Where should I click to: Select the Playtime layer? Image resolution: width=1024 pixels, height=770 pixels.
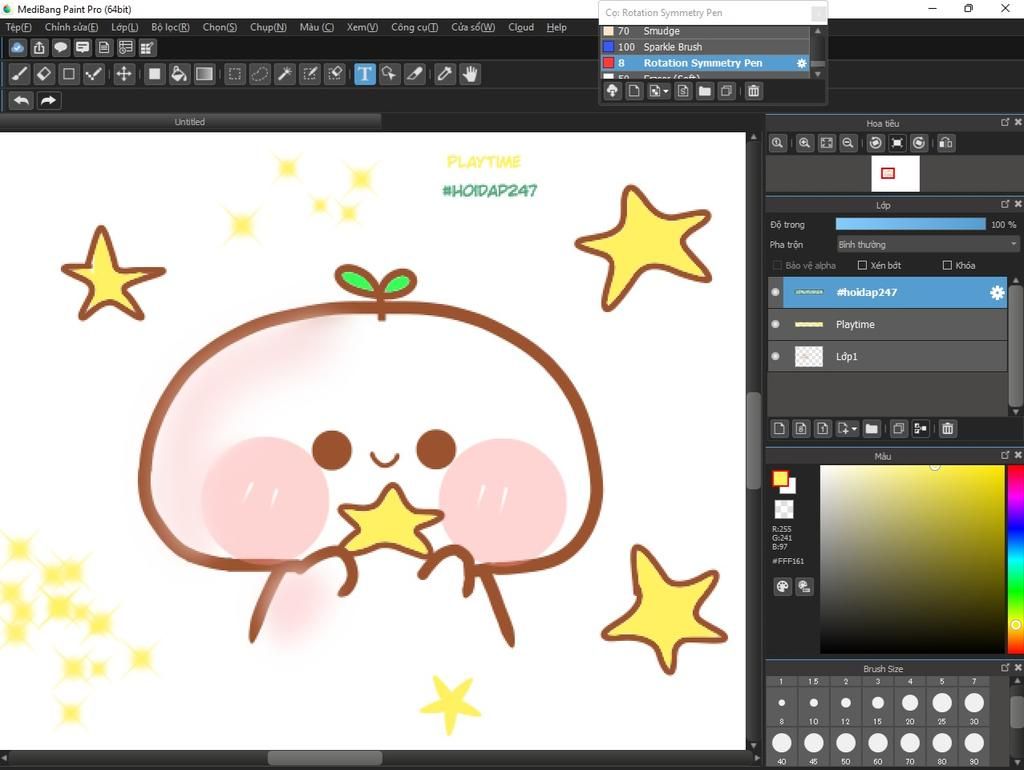click(x=888, y=325)
